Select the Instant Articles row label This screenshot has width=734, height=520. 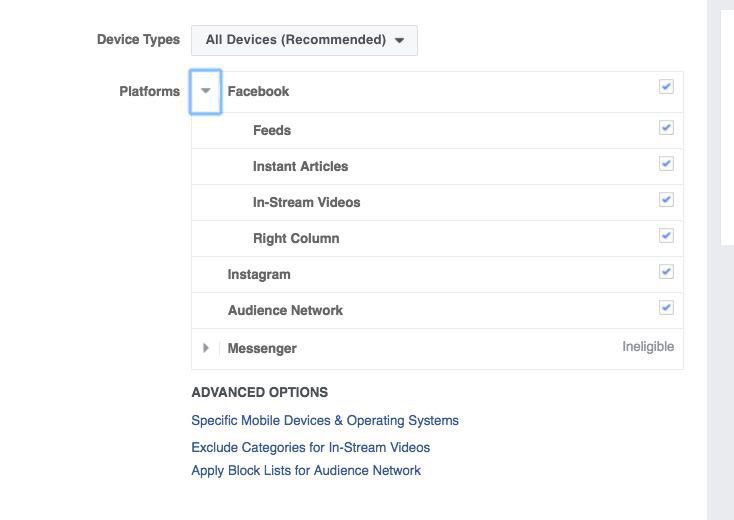[301, 166]
